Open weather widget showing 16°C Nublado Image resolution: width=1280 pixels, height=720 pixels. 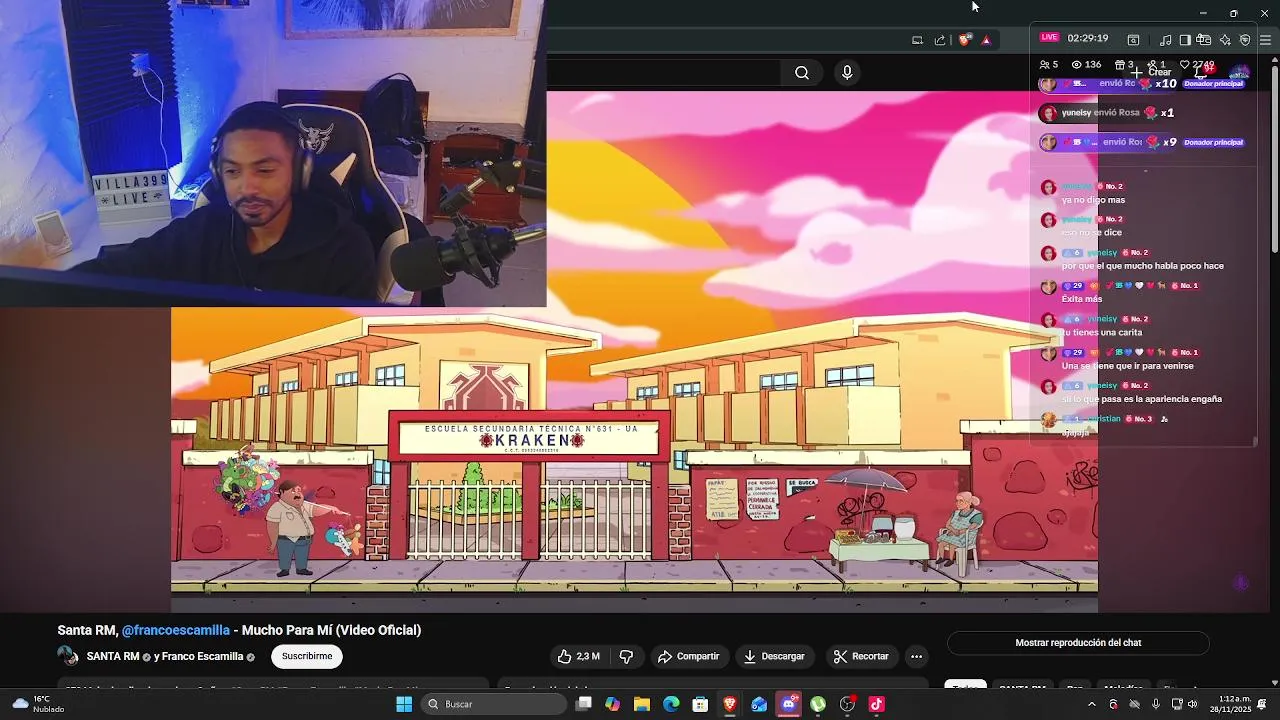pyautogui.click(x=37, y=704)
